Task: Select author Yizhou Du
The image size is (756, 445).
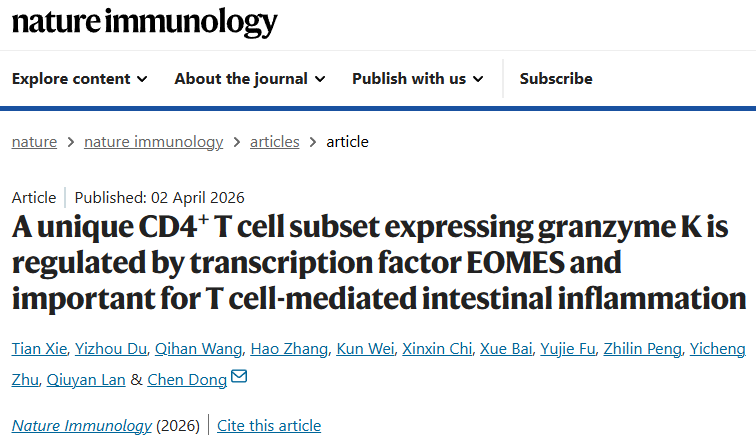Action: pos(111,349)
